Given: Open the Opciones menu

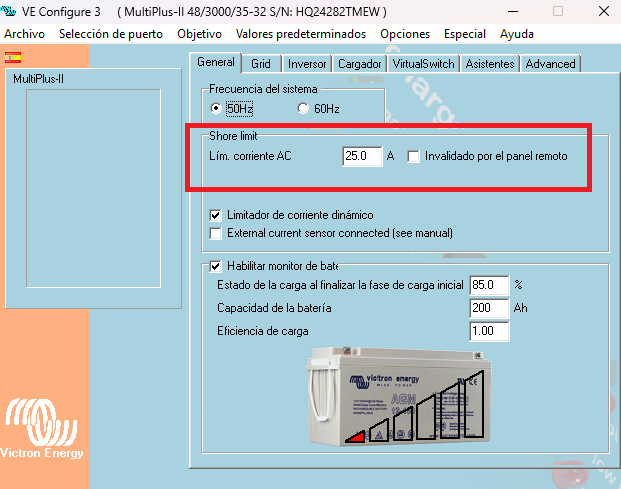Looking at the screenshot, I should pos(405,34).
